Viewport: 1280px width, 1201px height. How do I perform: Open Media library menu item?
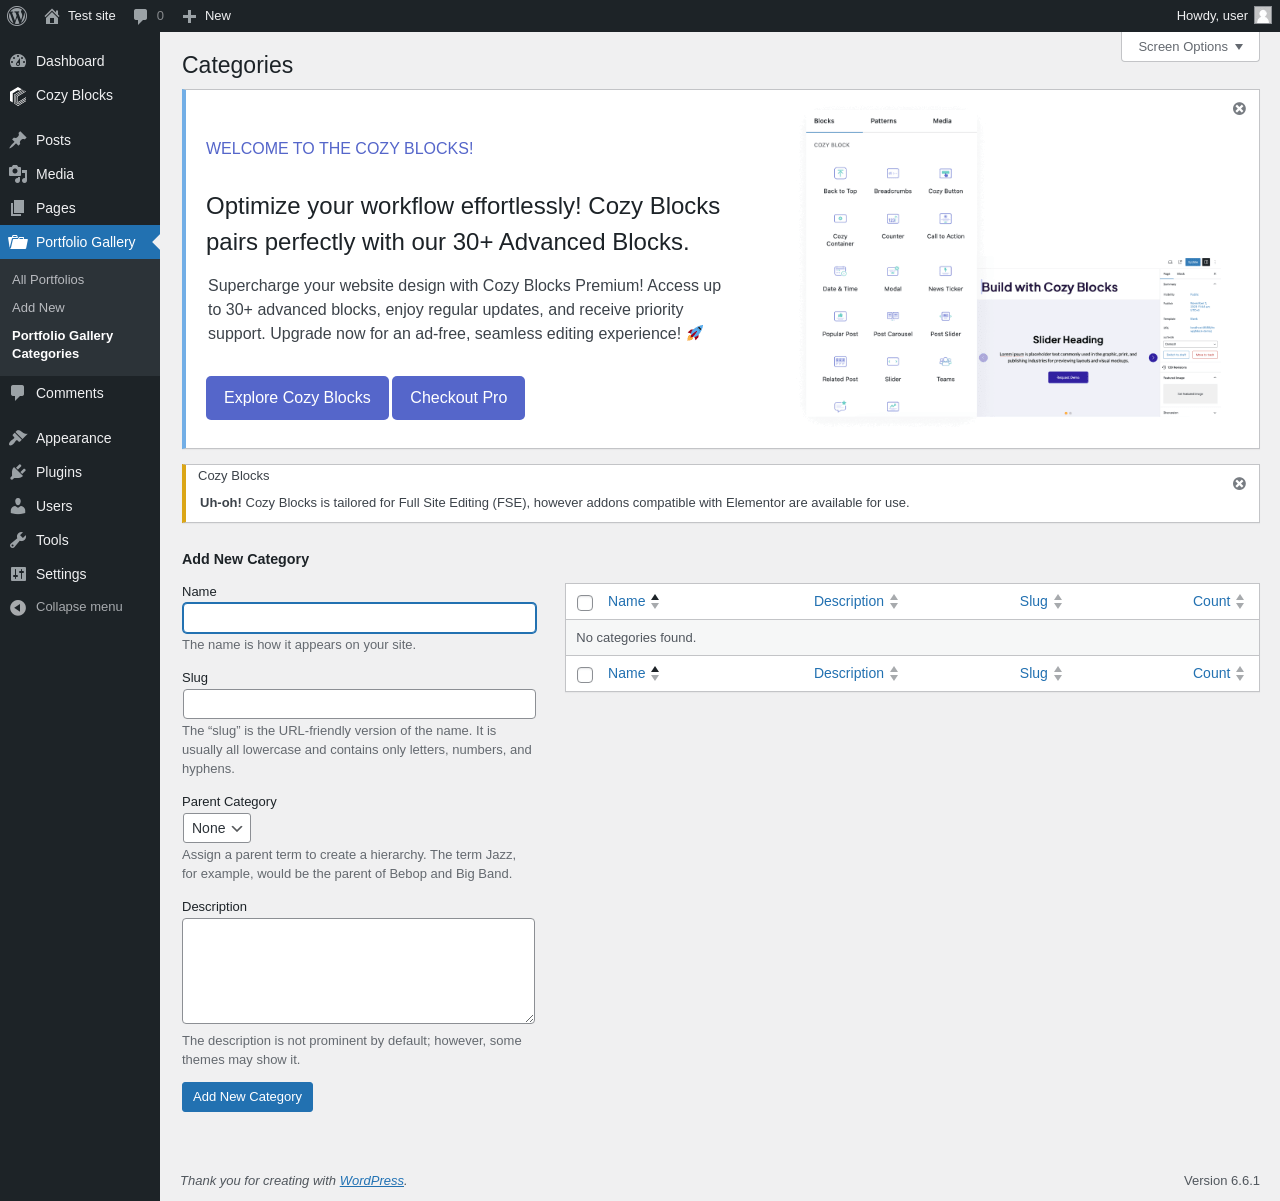(55, 174)
